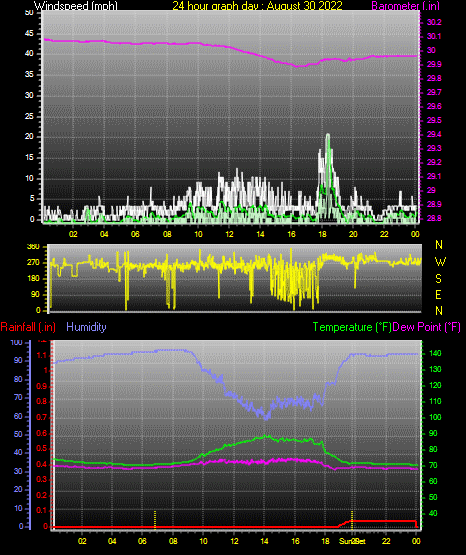The image size is (466, 555).
Task: Click hour 22 below the windspeed chart
Action: coord(384,234)
